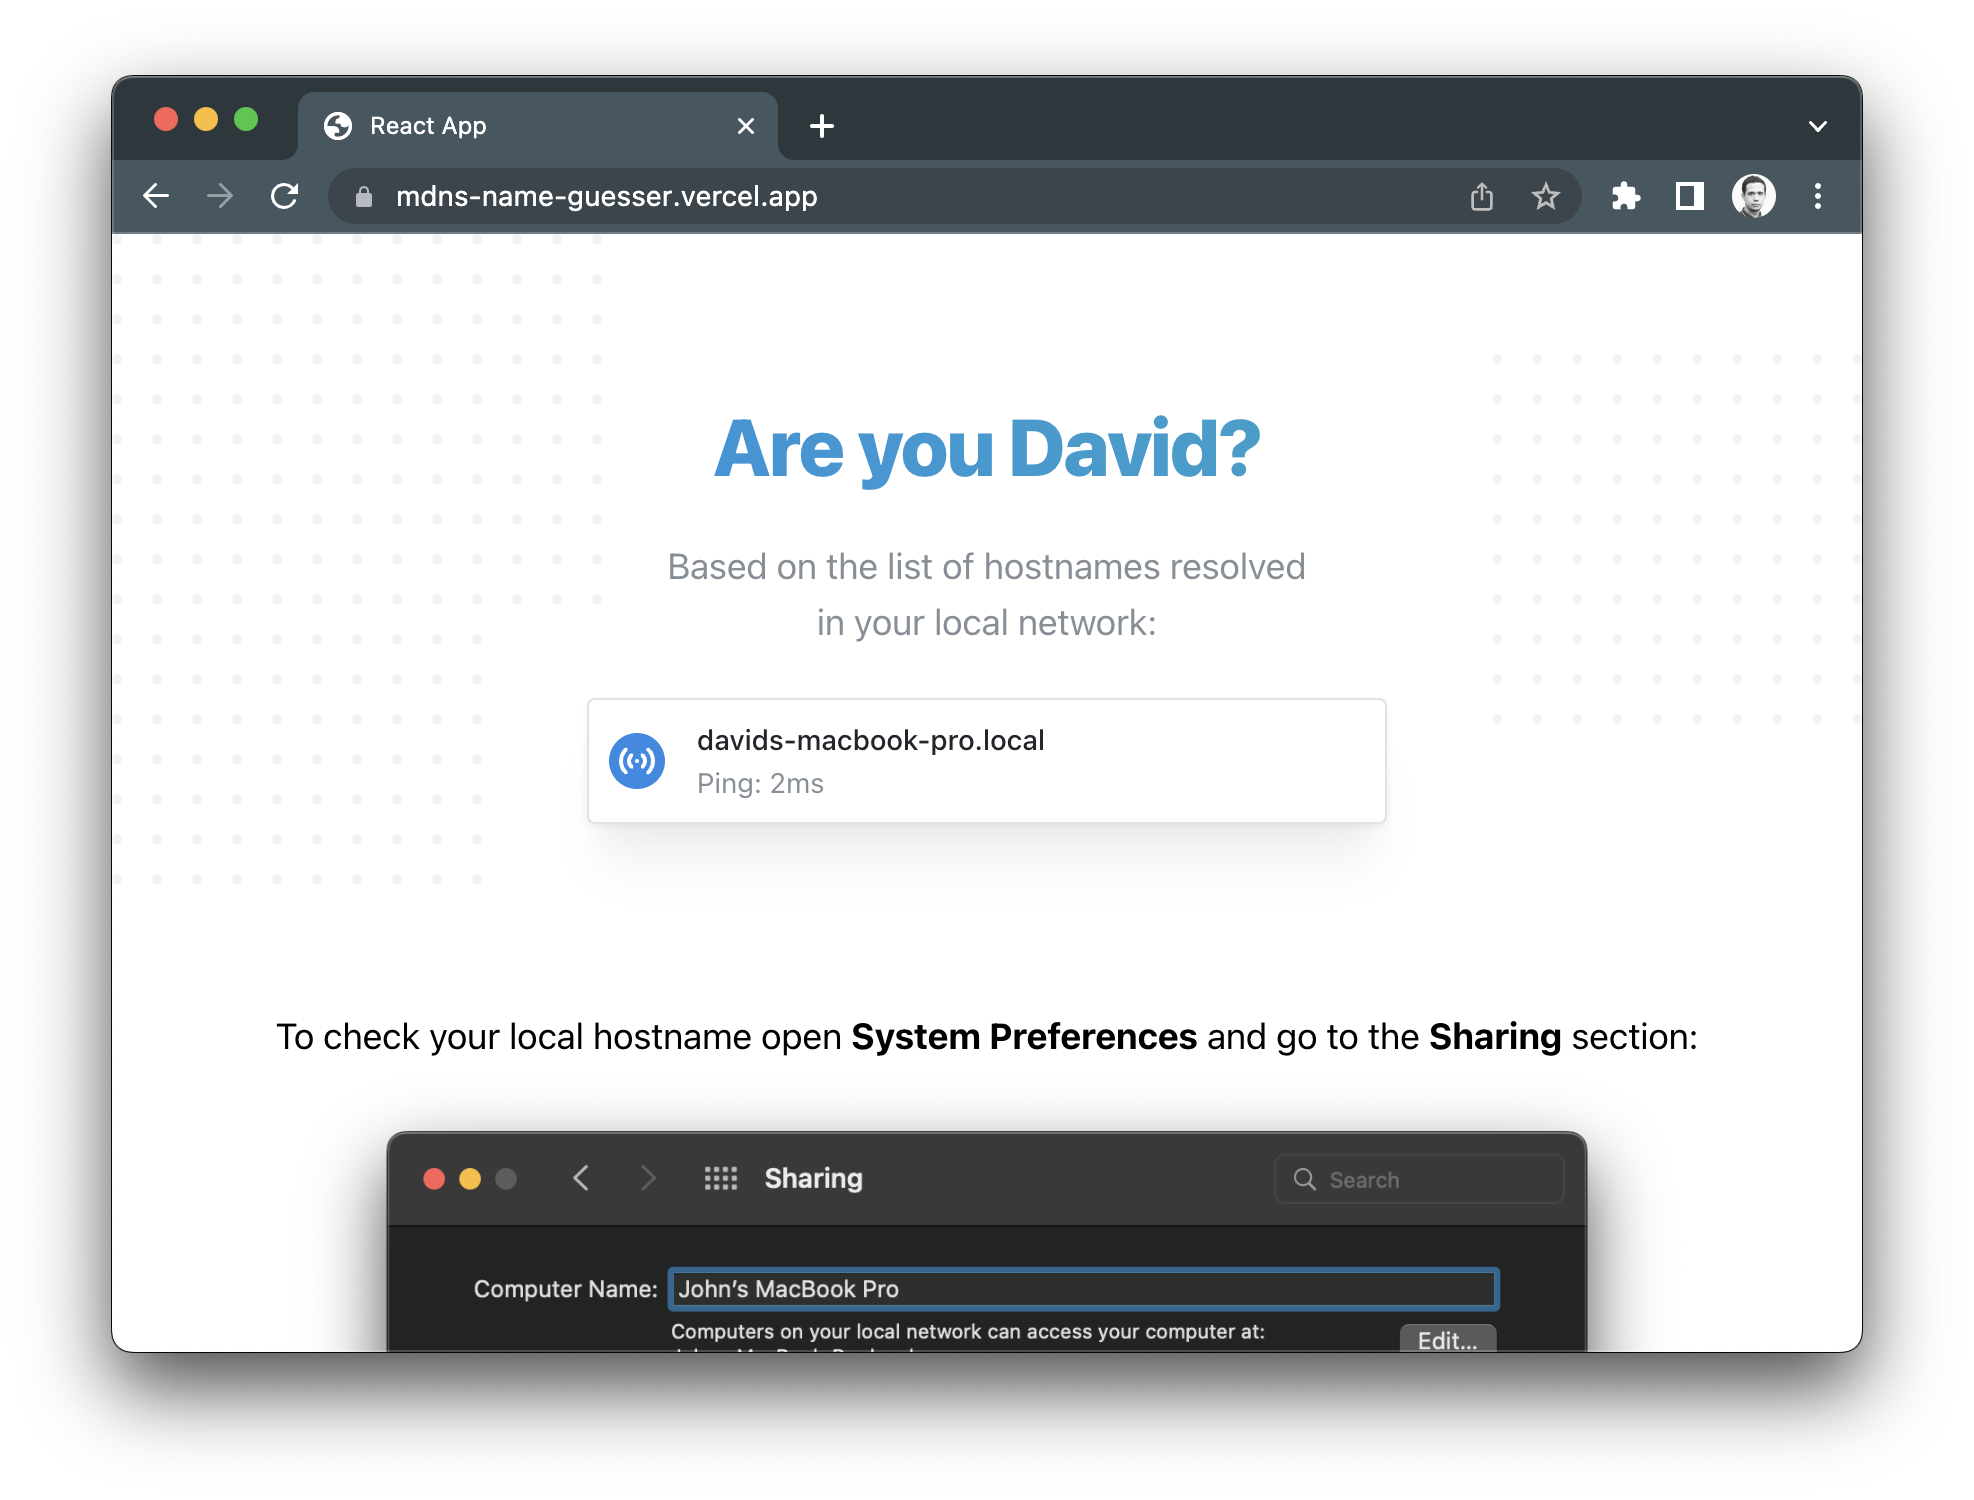This screenshot has width=1974, height=1500.
Task: Click the address bar URL field
Action: click(900, 196)
